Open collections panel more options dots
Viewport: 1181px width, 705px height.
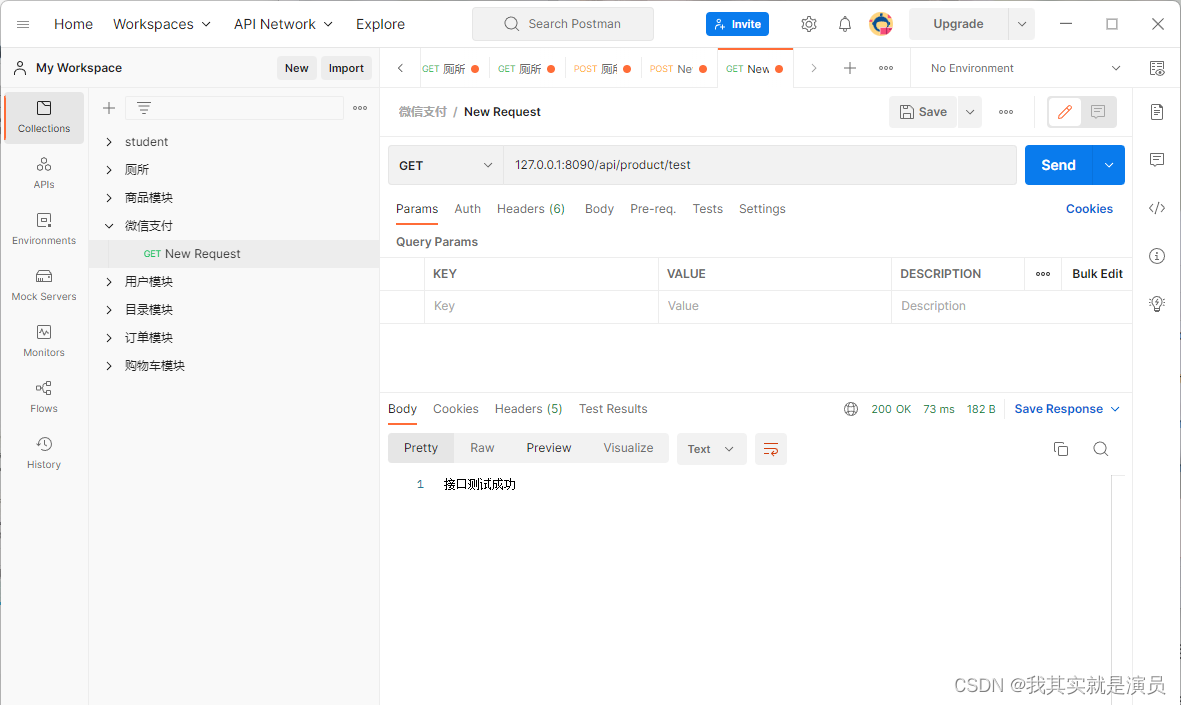[x=360, y=108]
